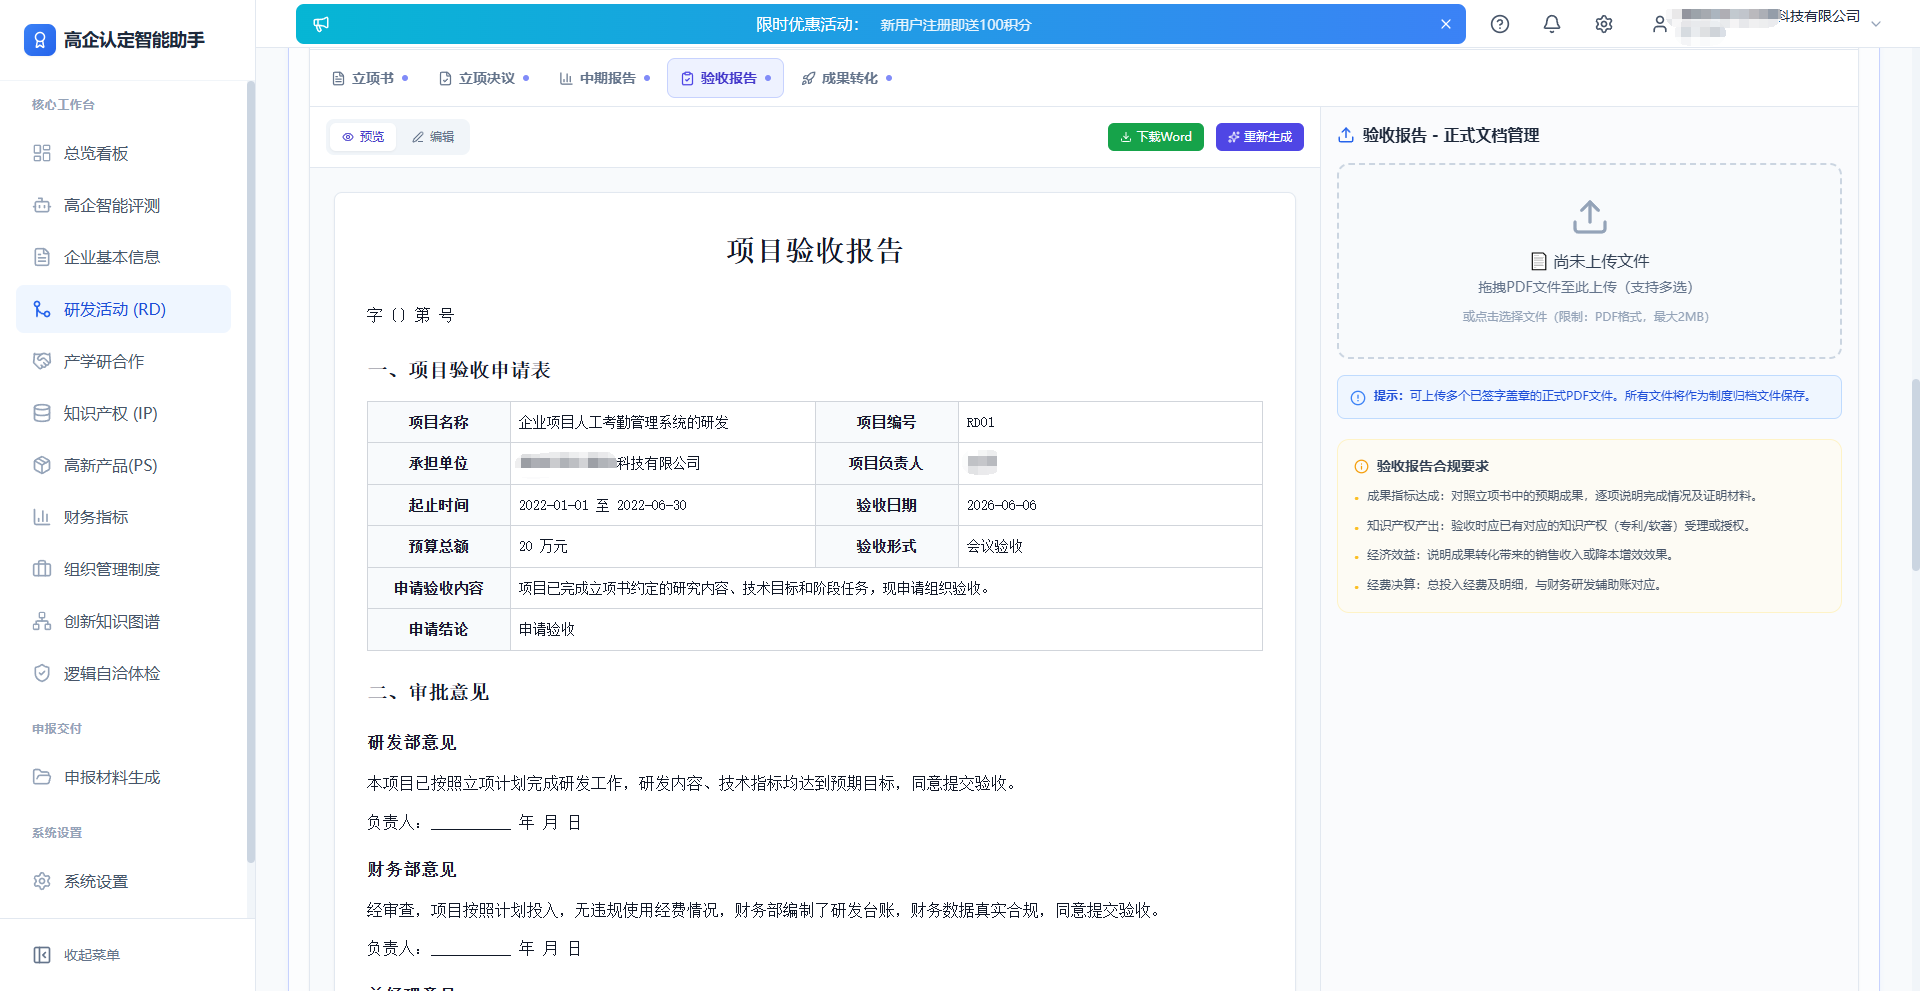Click the 收起菜单 collapse icon
The image size is (1920, 991).
42,955
